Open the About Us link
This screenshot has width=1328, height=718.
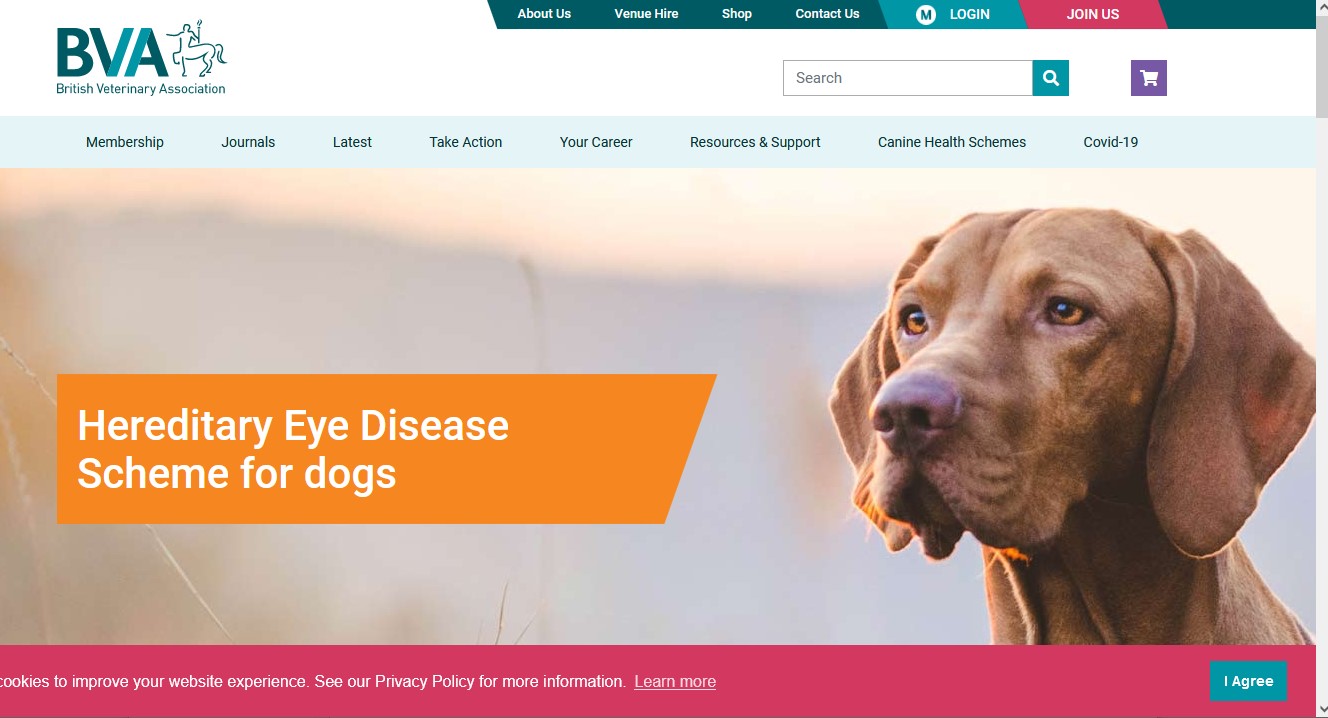coord(544,14)
